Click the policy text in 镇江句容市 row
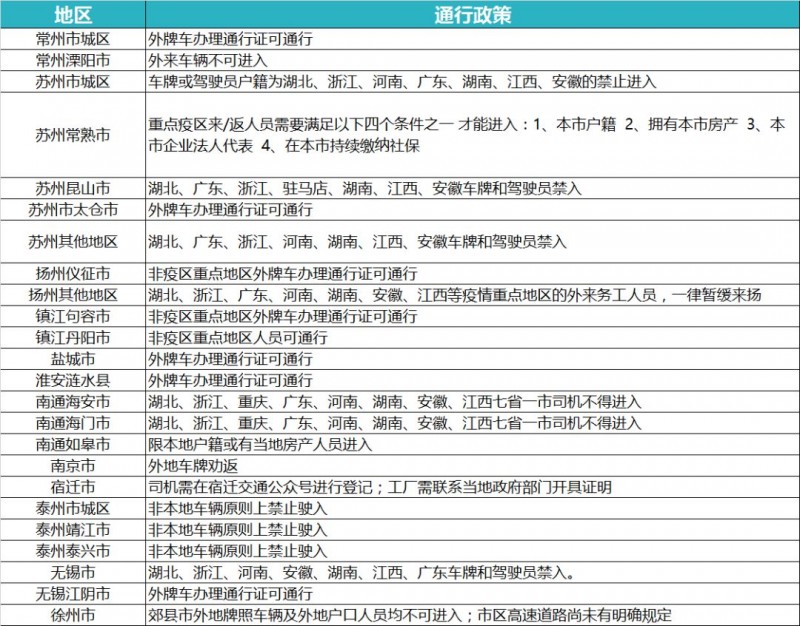This screenshot has width=800, height=626. (x=283, y=317)
